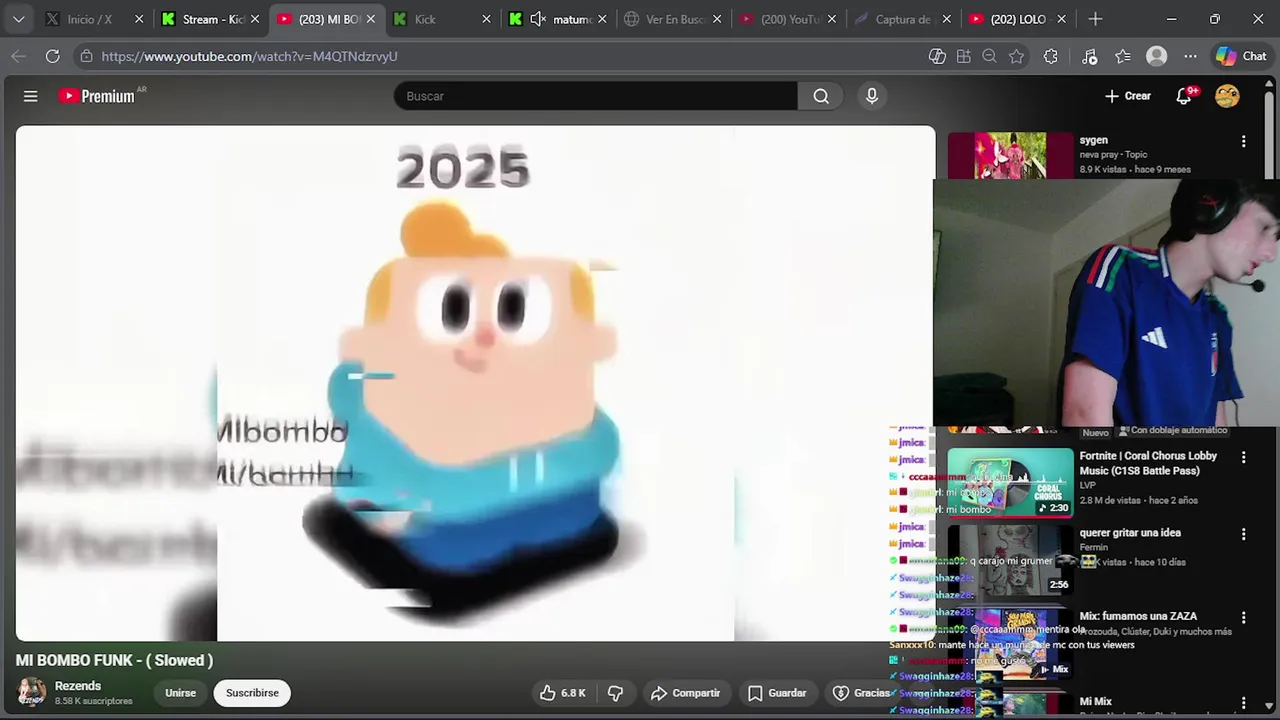1280x720 pixels.
Task: Reload the page with refresh icon
Action: click(x=52, y=56)
